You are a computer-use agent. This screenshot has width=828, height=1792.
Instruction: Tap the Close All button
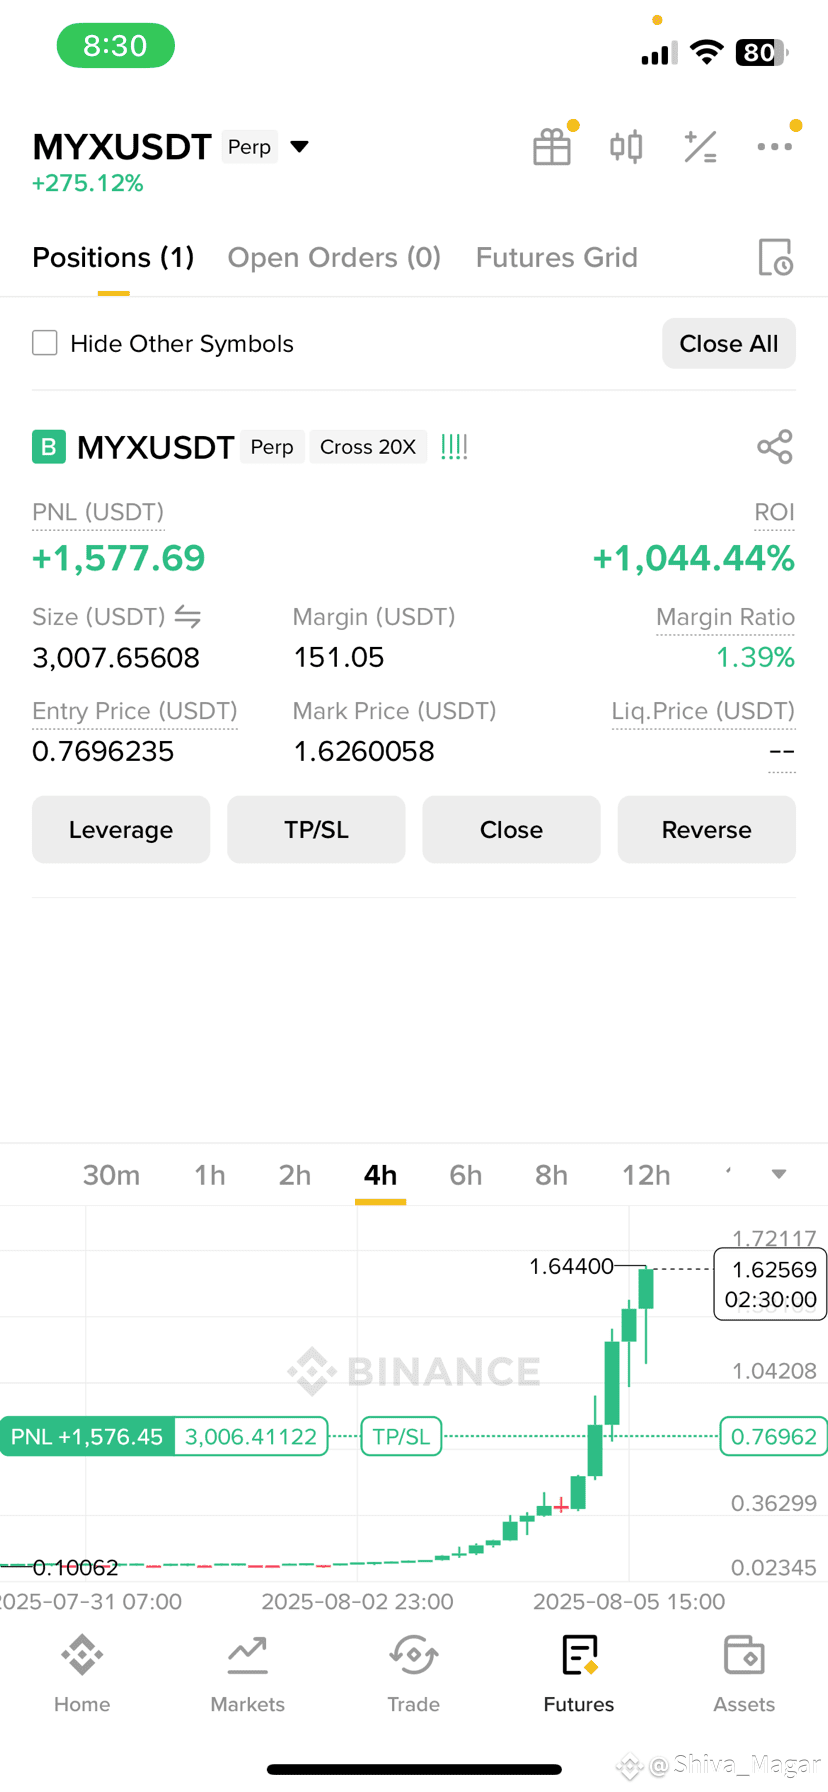coord(729,343)
